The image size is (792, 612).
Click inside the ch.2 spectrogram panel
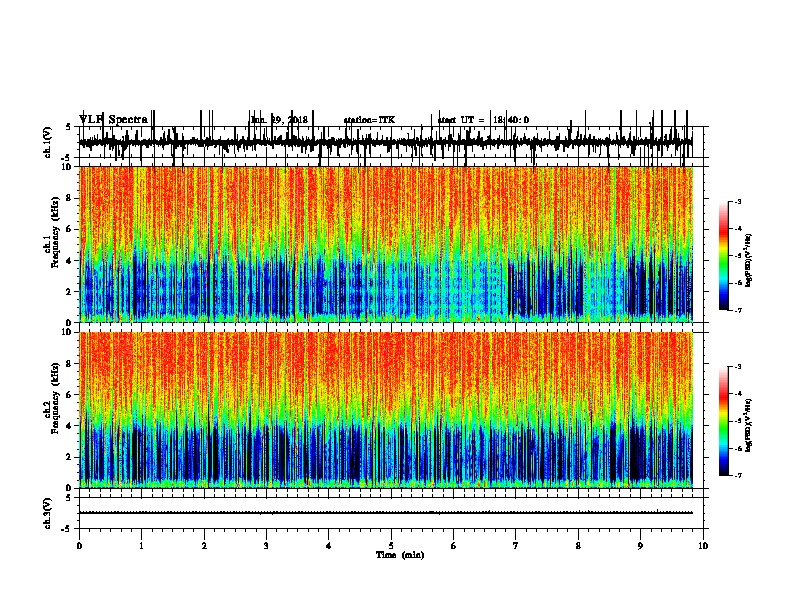(386, 410)
